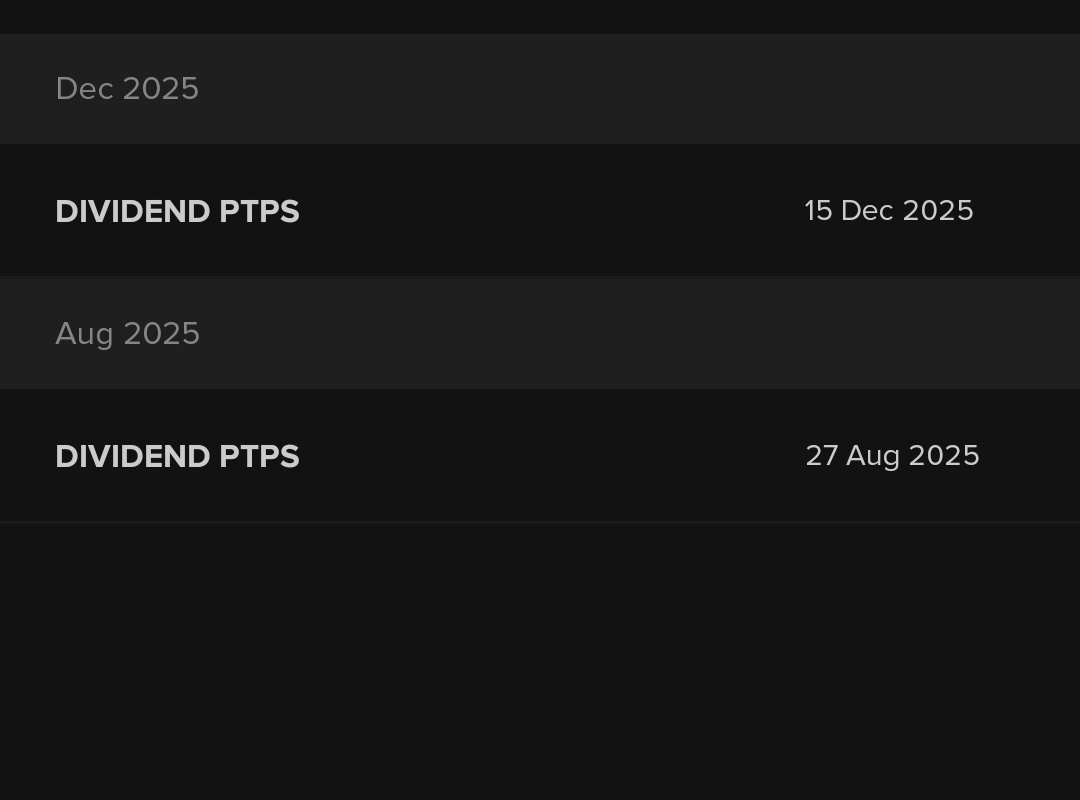Tap the "Dec 2025" month label text

coord(127,89)
